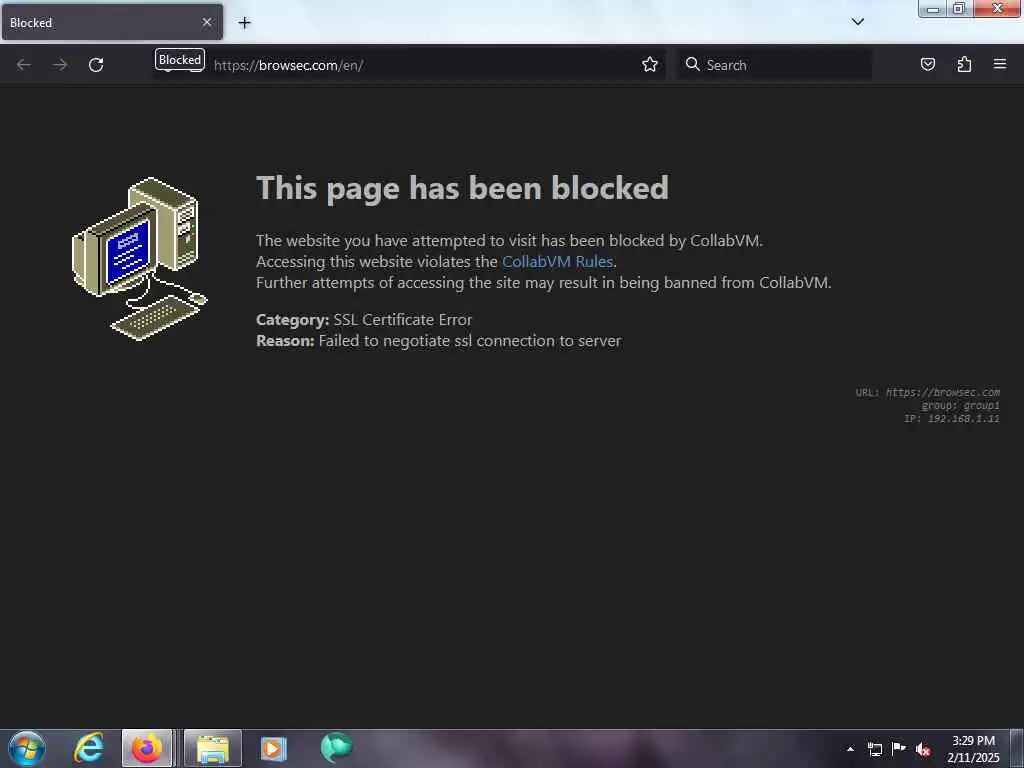Image resolution: width=1024 pixels, height=768 pixels.
Task: Close the Blocked tab
Action: tap(207, 22)
